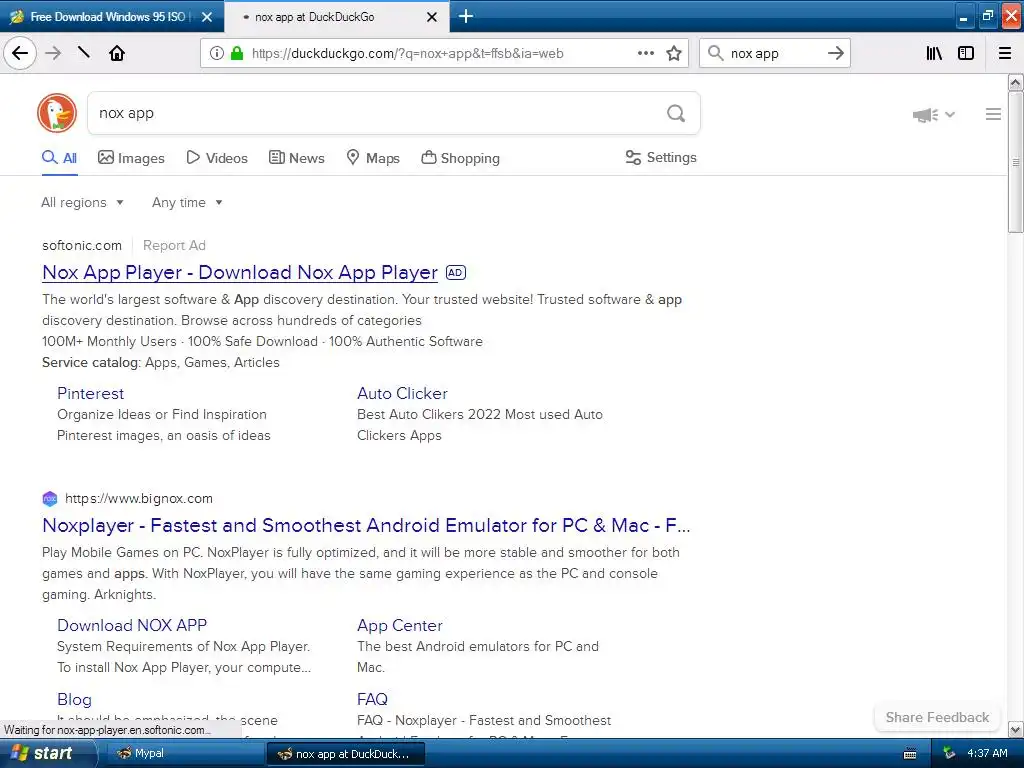Select the All results tab
Image resolution: width=1024 pixels, height=768 pixels.
(59, 158)
